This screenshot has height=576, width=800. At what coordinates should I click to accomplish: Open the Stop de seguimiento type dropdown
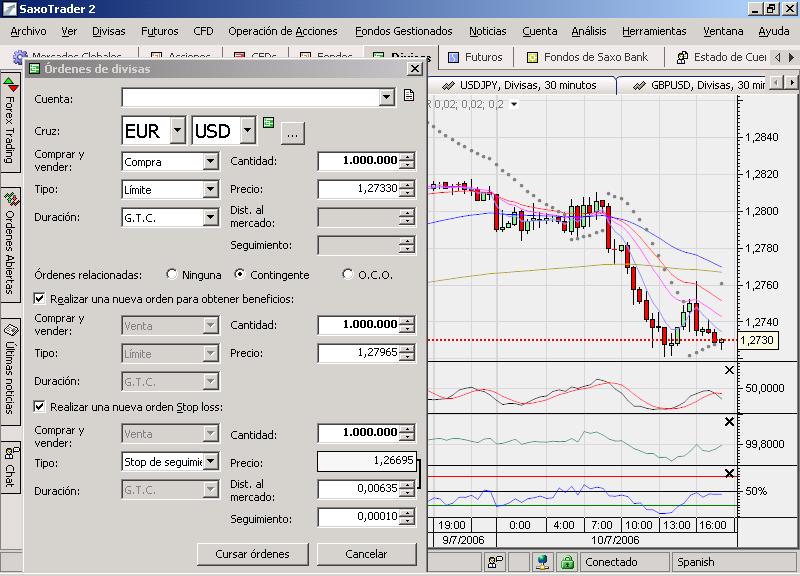click(x=210, y=462)
